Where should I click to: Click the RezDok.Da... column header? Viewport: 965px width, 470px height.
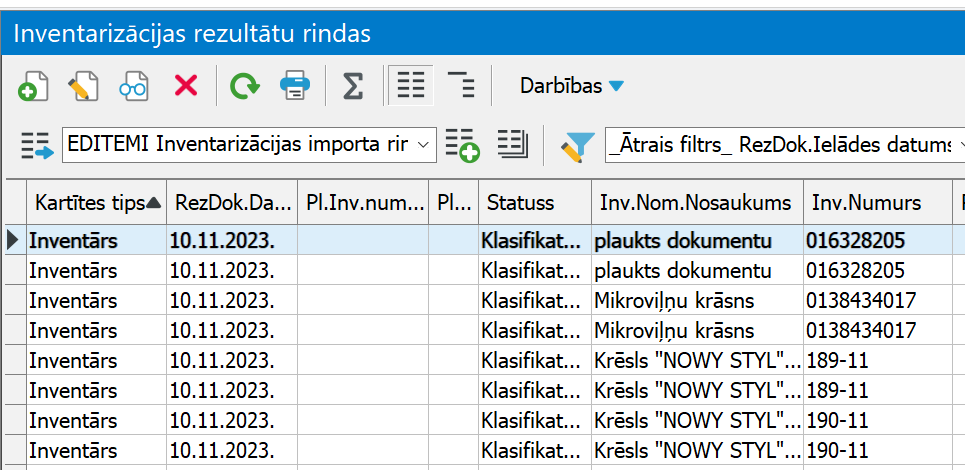pyautogui.click(x=232, y=202)
